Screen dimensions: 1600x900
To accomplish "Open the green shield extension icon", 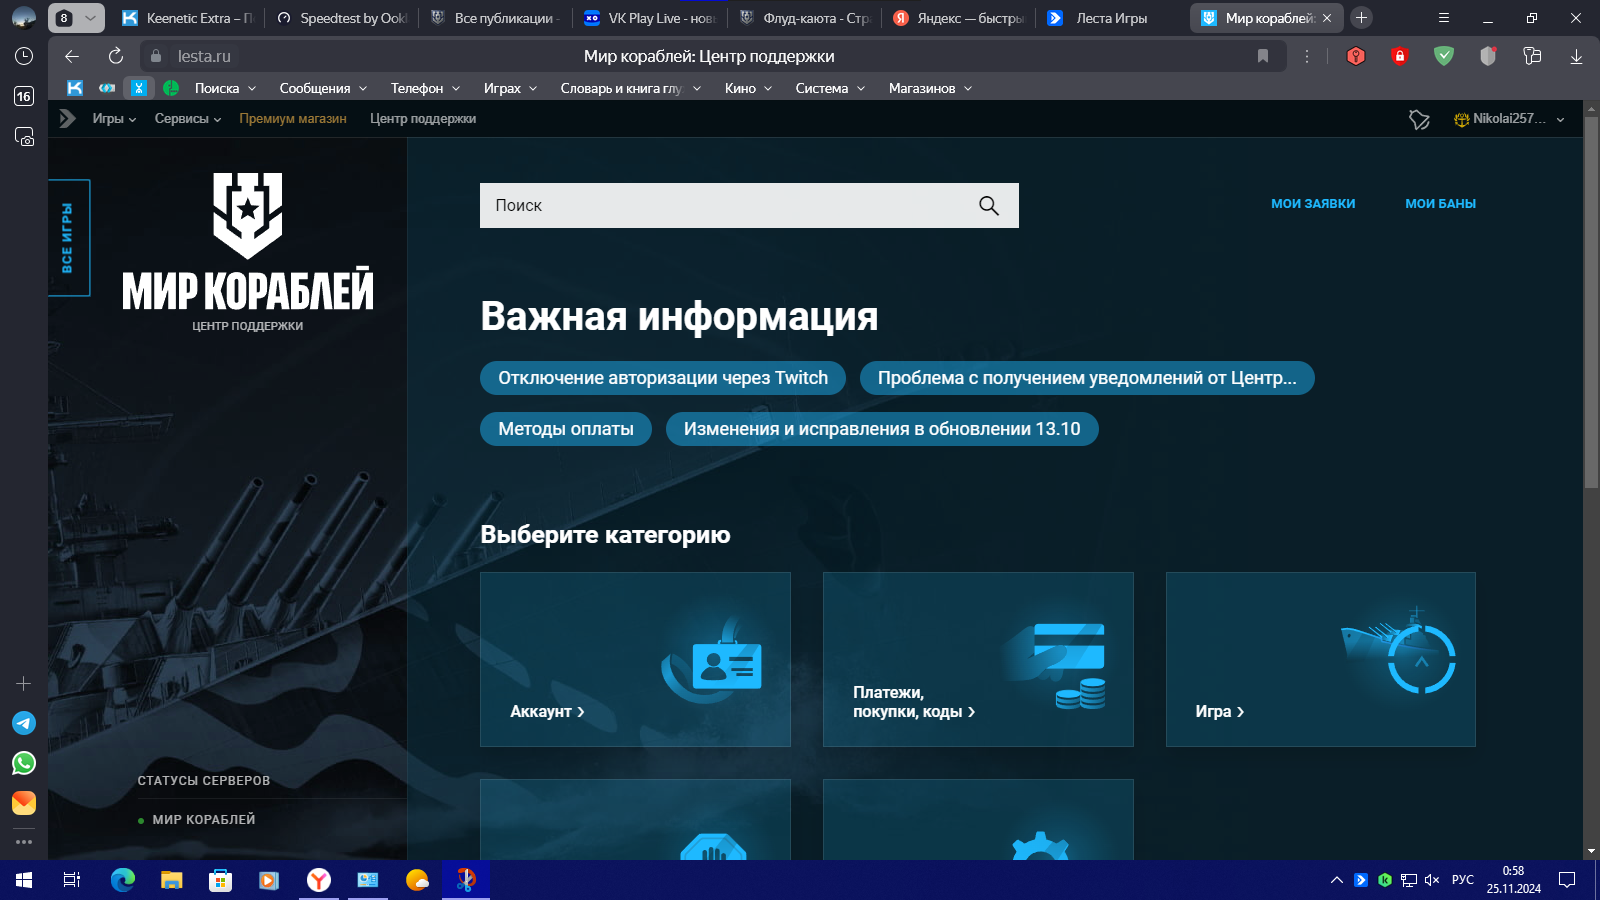I will tap(1444, 56).
